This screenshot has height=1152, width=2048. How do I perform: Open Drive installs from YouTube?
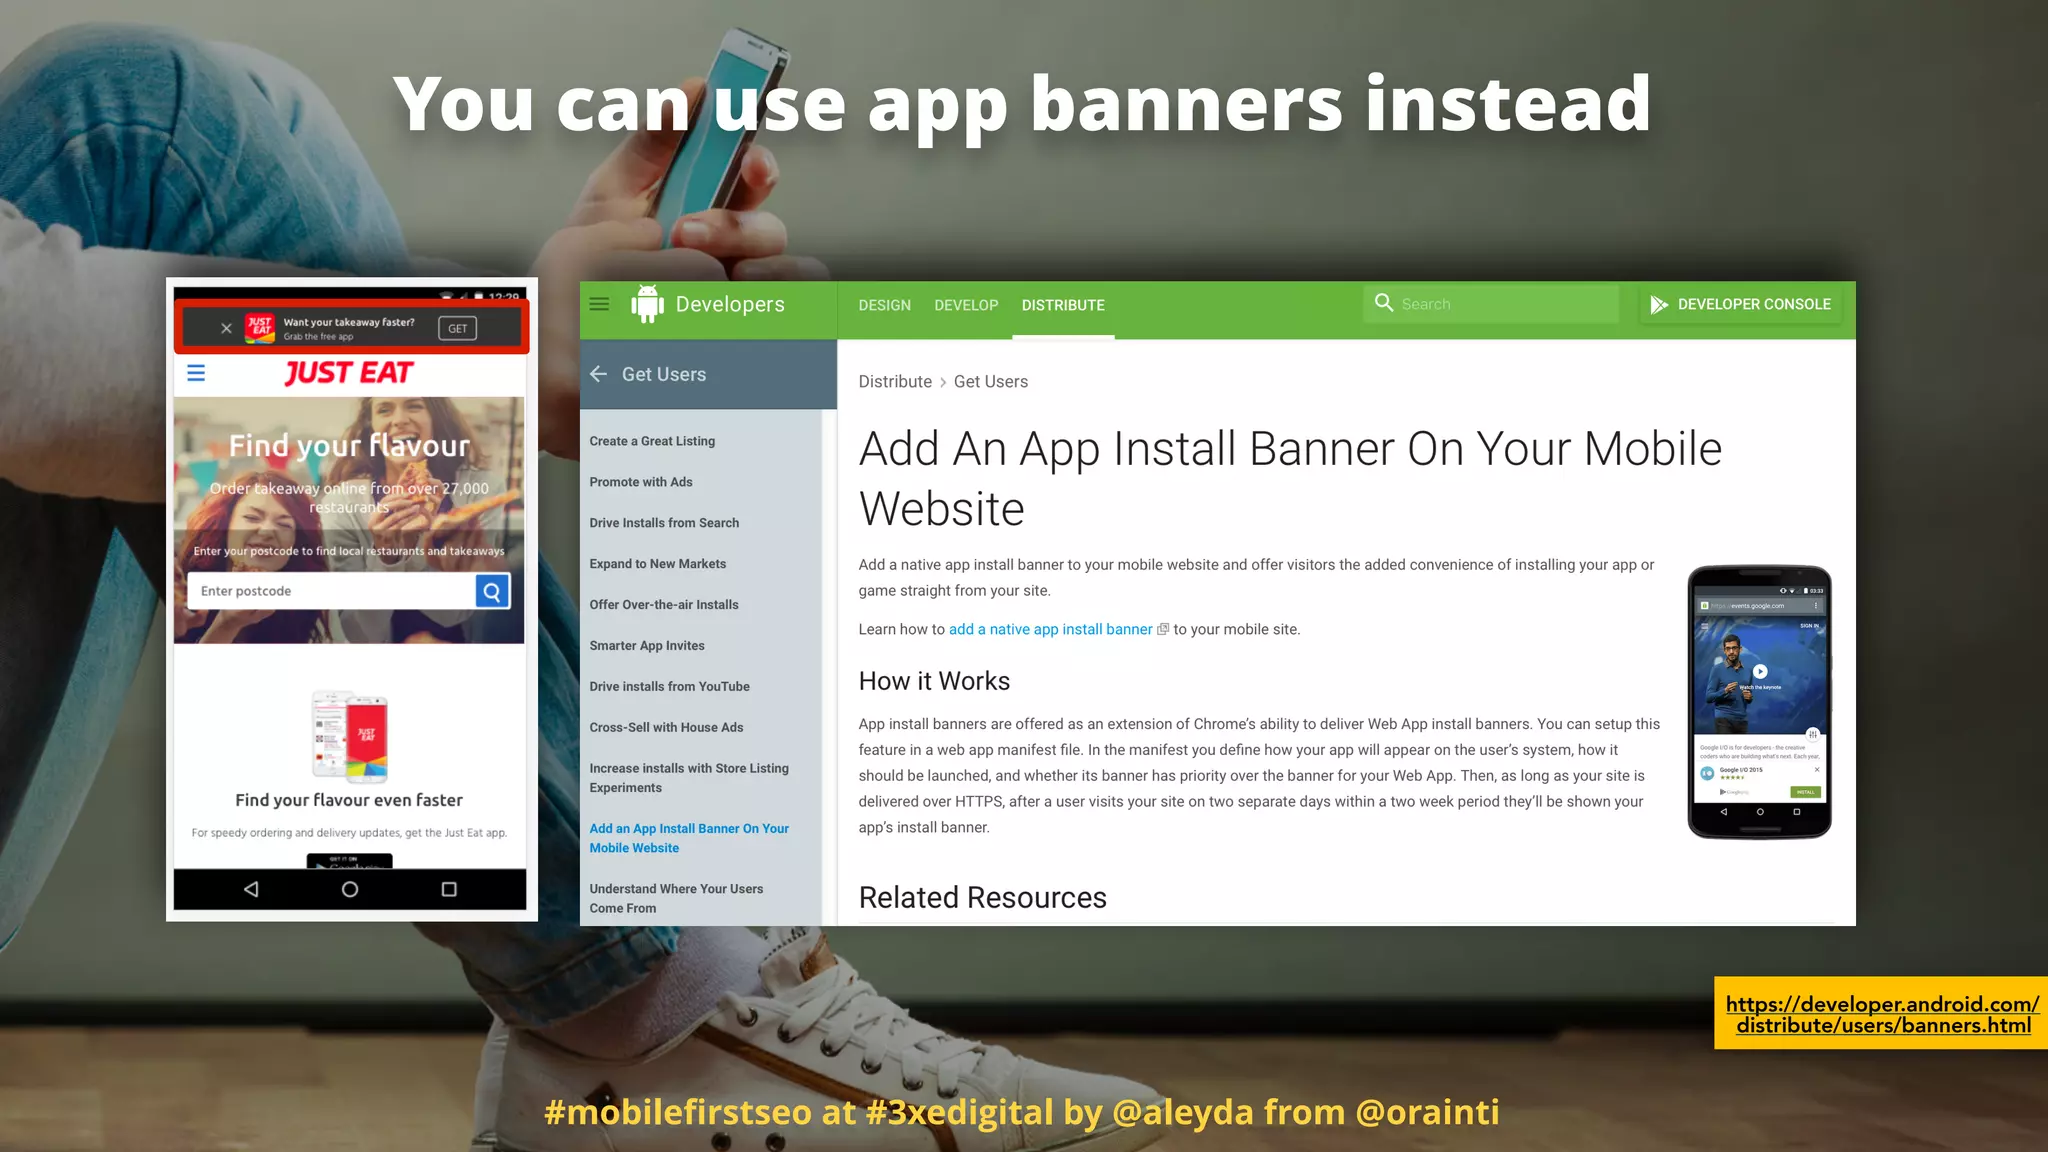coord(669,687)
